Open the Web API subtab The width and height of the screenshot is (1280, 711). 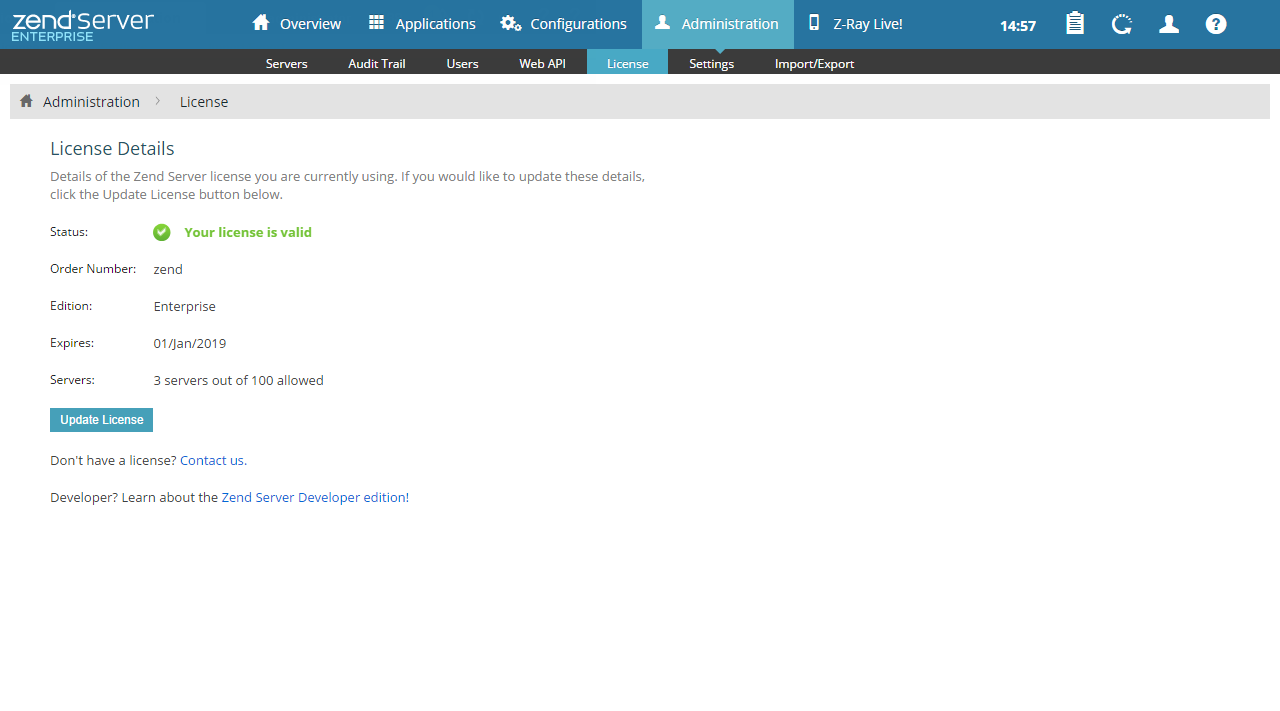542,63
